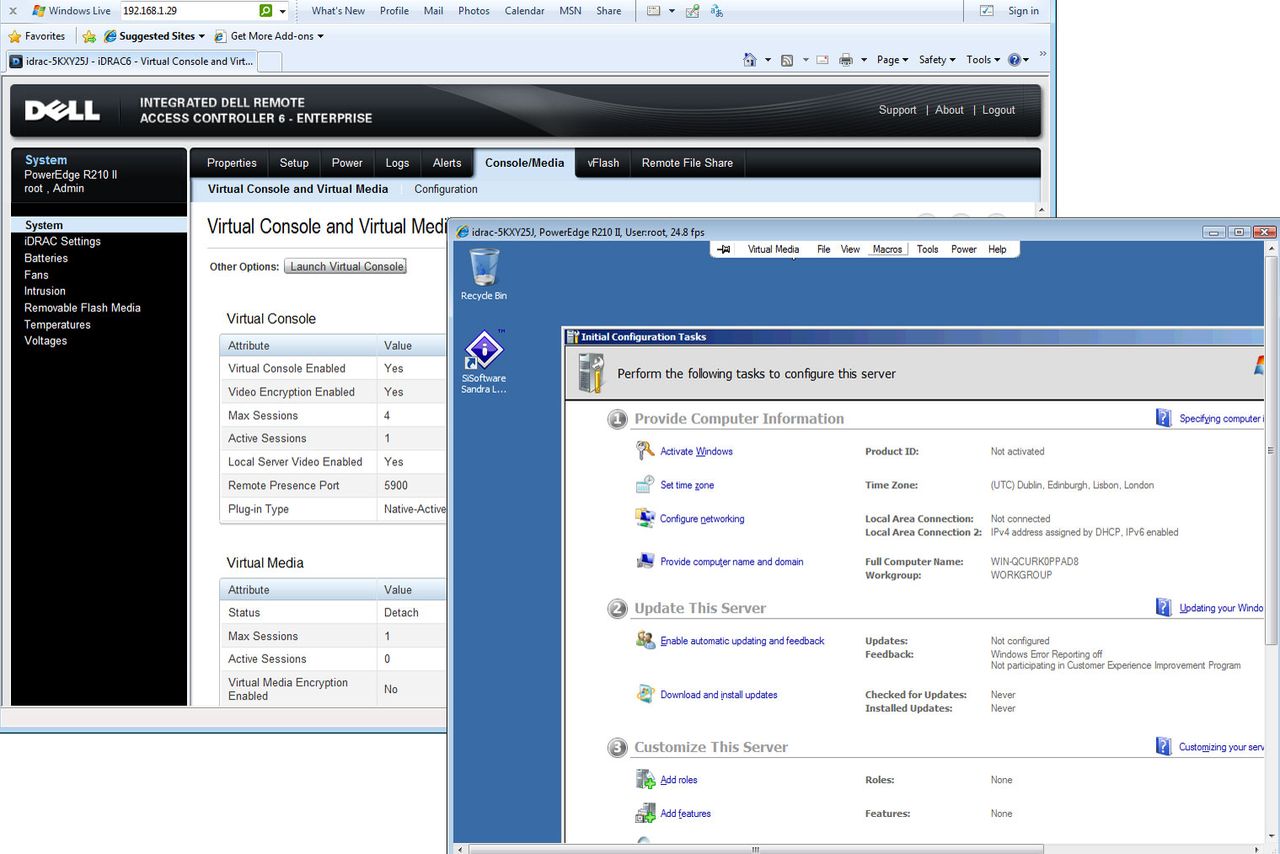
Task: Click the computer name and domain icon
Action: point(645,561)
